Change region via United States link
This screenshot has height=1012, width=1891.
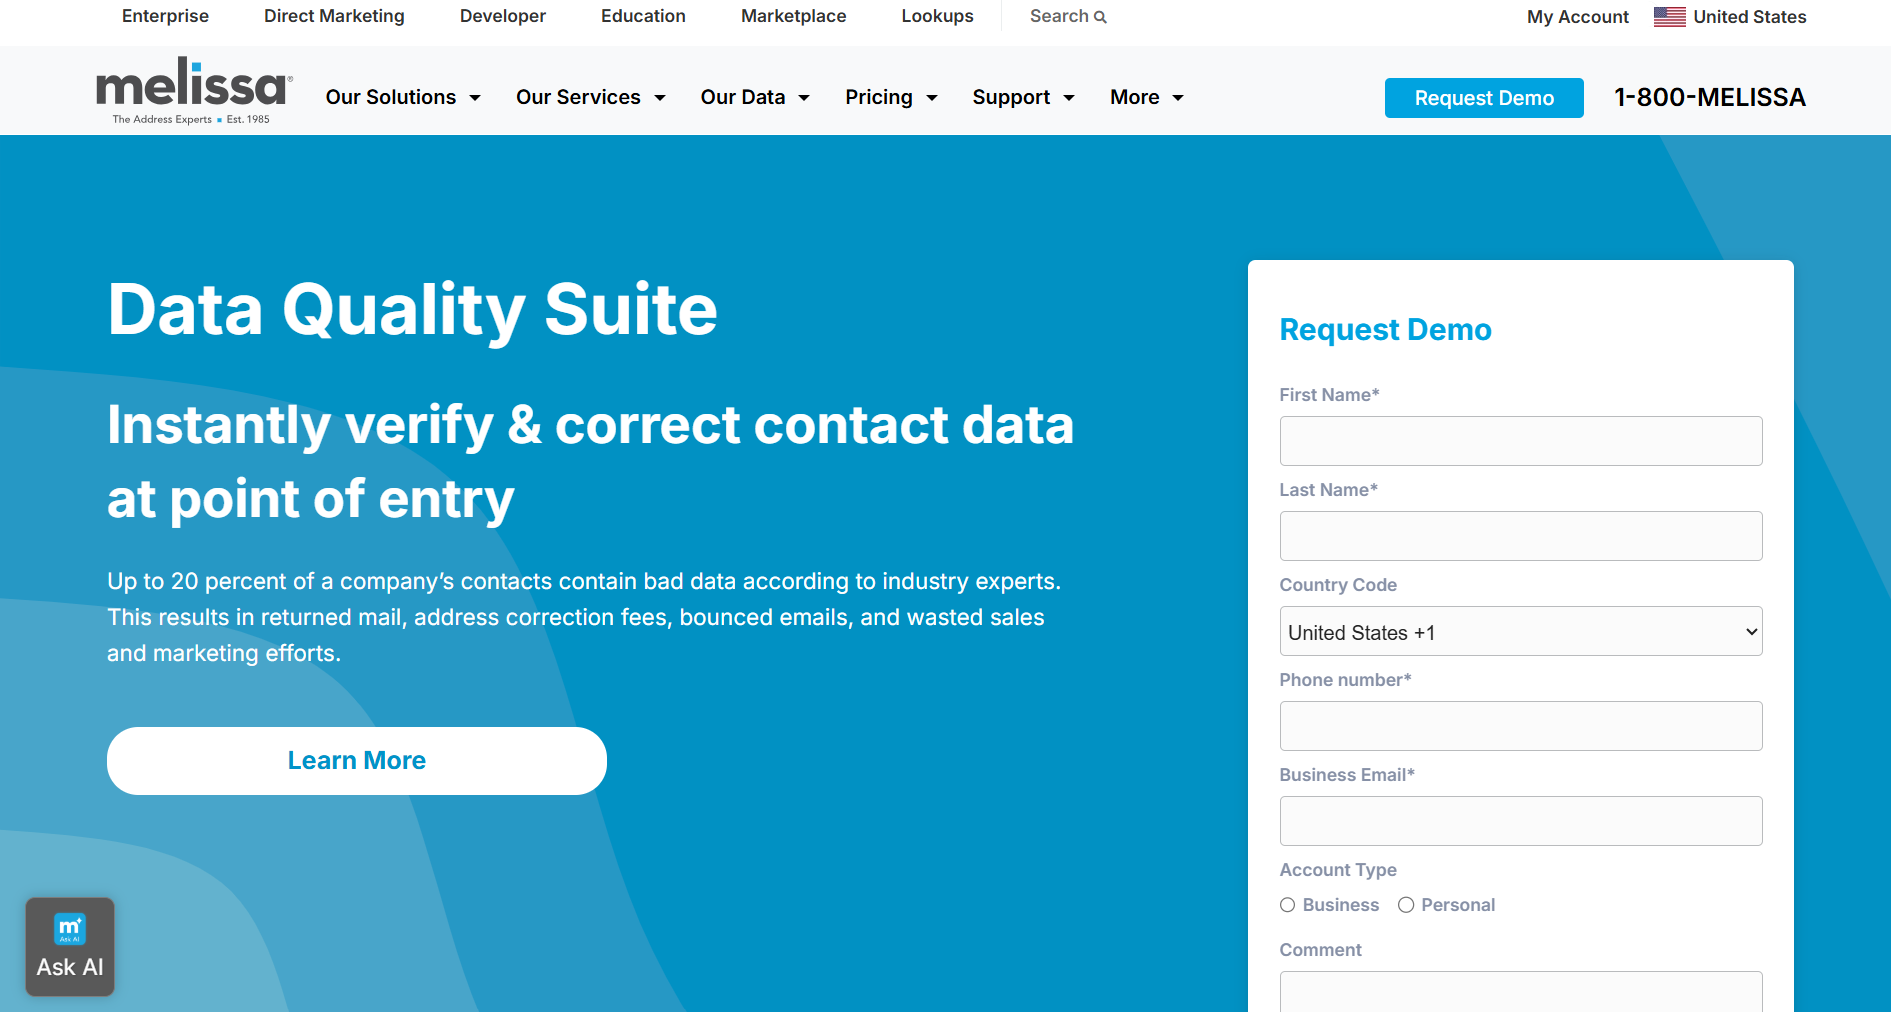coord(1749,17)
